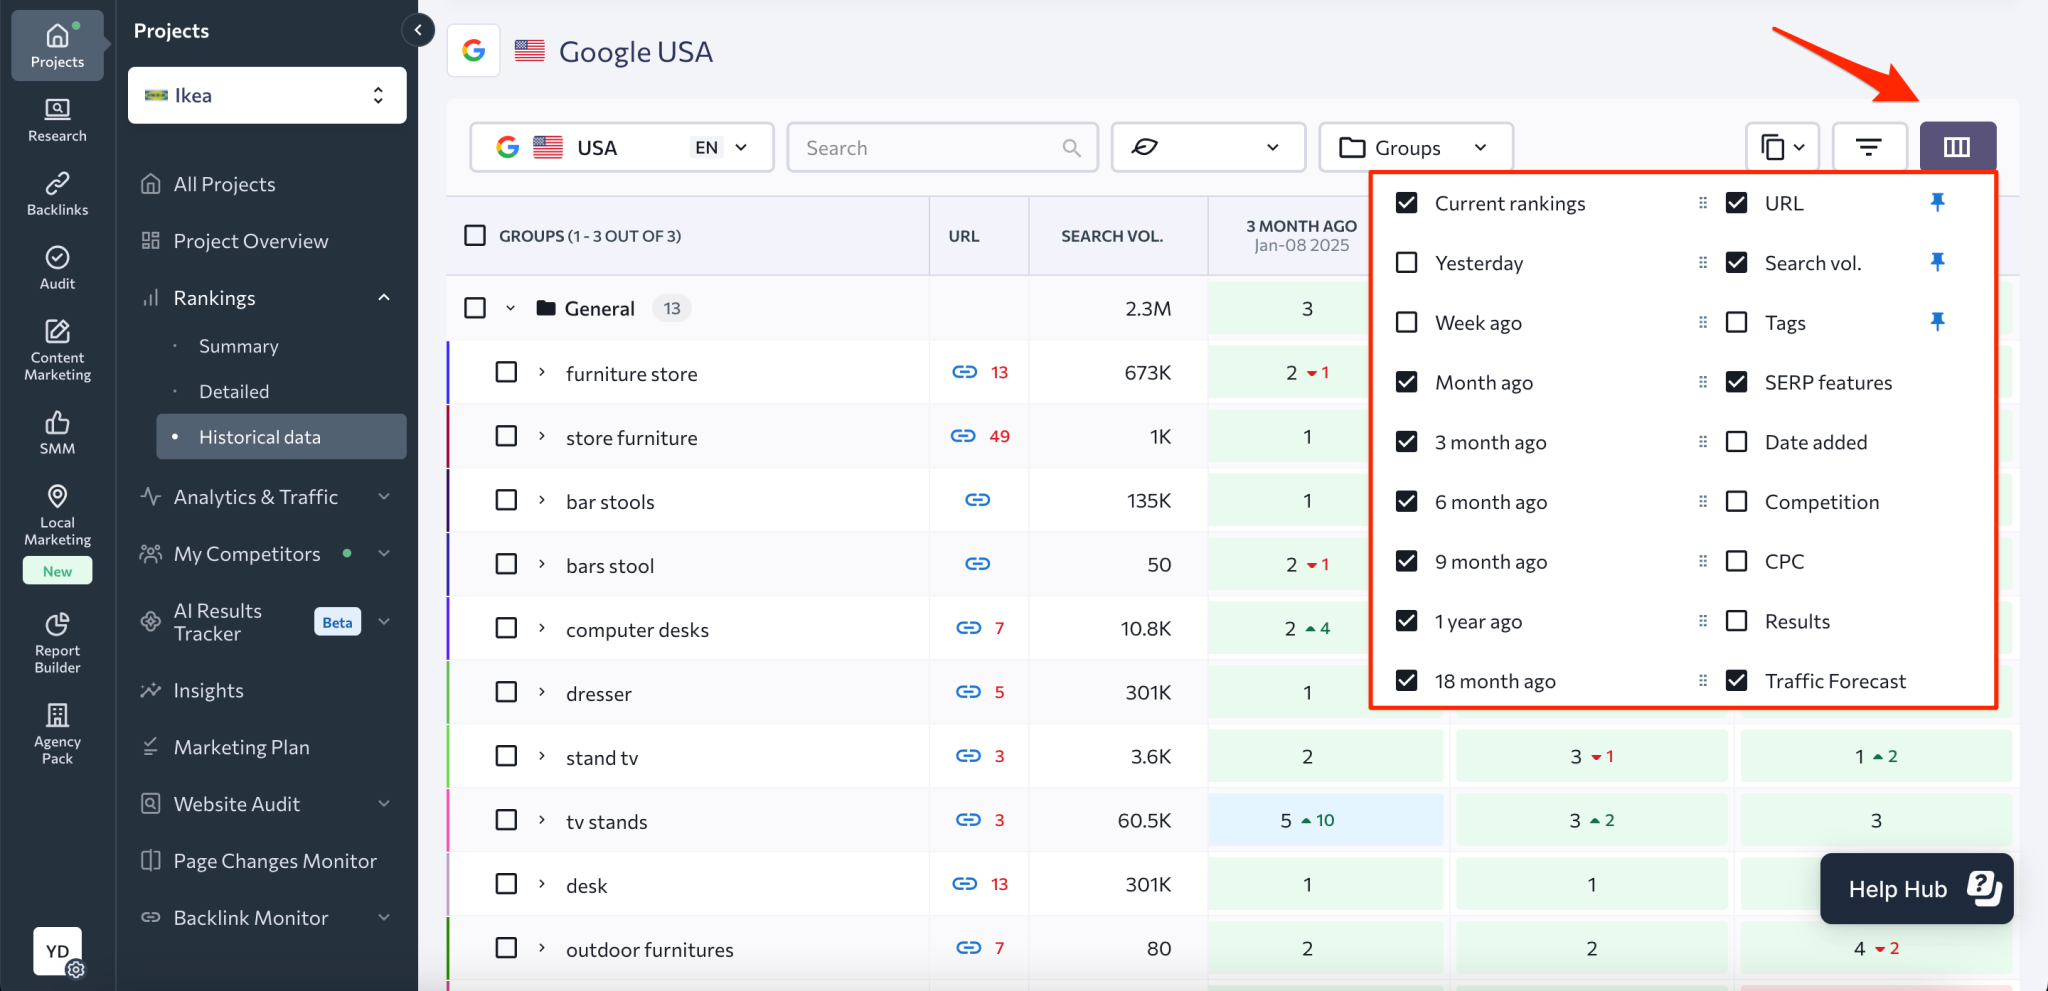2048x991 pixels.
Task: Select the furniture store row checkbox
Action: [507, 372]
